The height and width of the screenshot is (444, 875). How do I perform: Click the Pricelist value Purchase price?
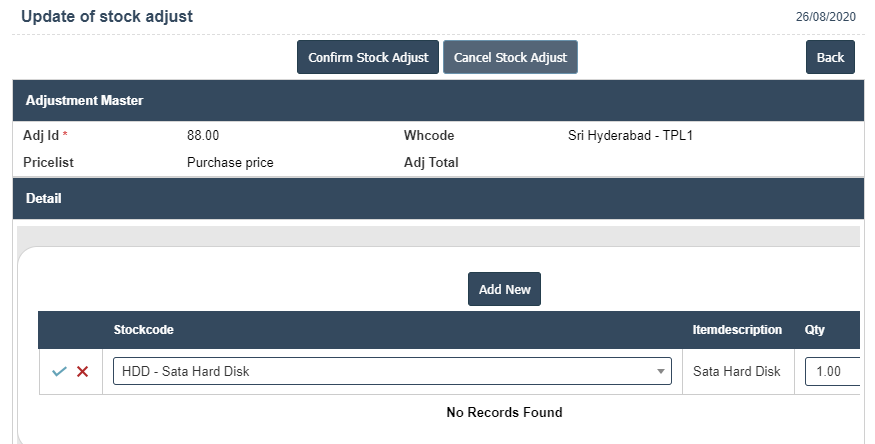pyautogui.click(x=230, y=162)
